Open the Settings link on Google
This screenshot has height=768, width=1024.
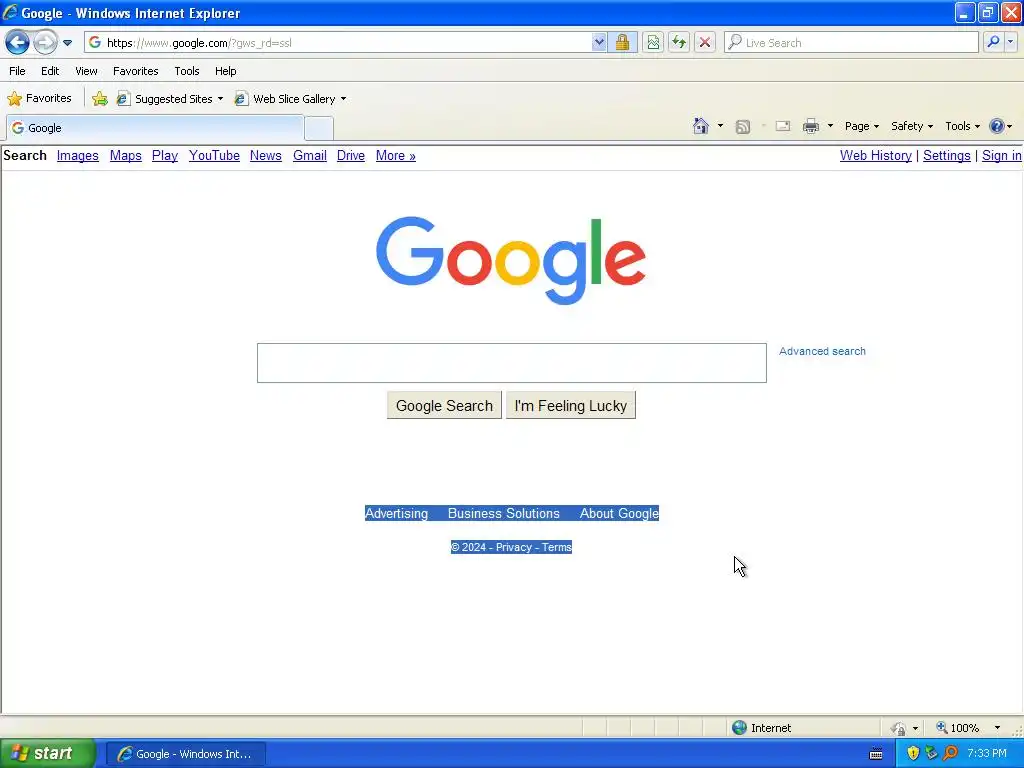[x=947, y=155]
